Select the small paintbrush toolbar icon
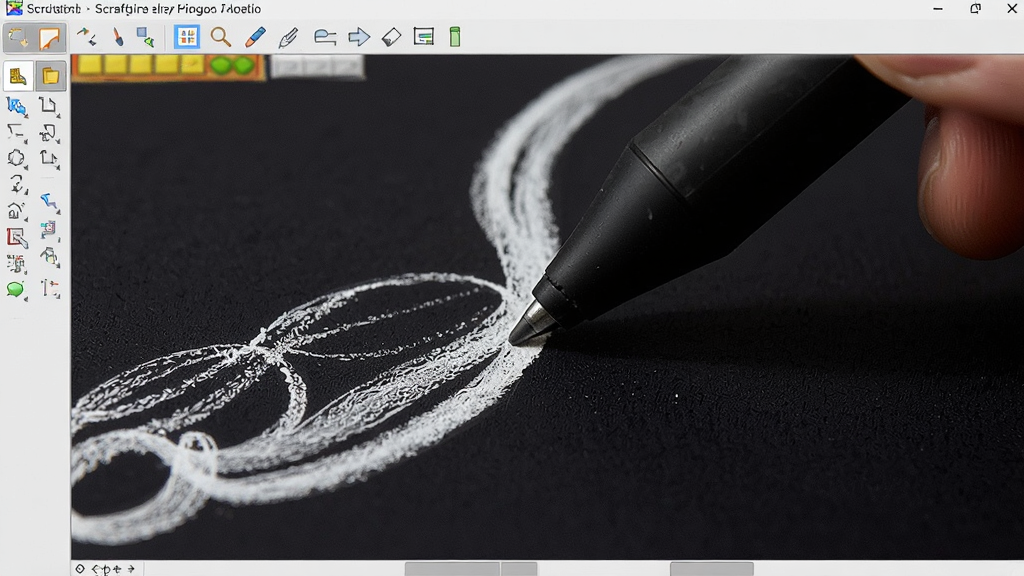 (x=118, y=37)
